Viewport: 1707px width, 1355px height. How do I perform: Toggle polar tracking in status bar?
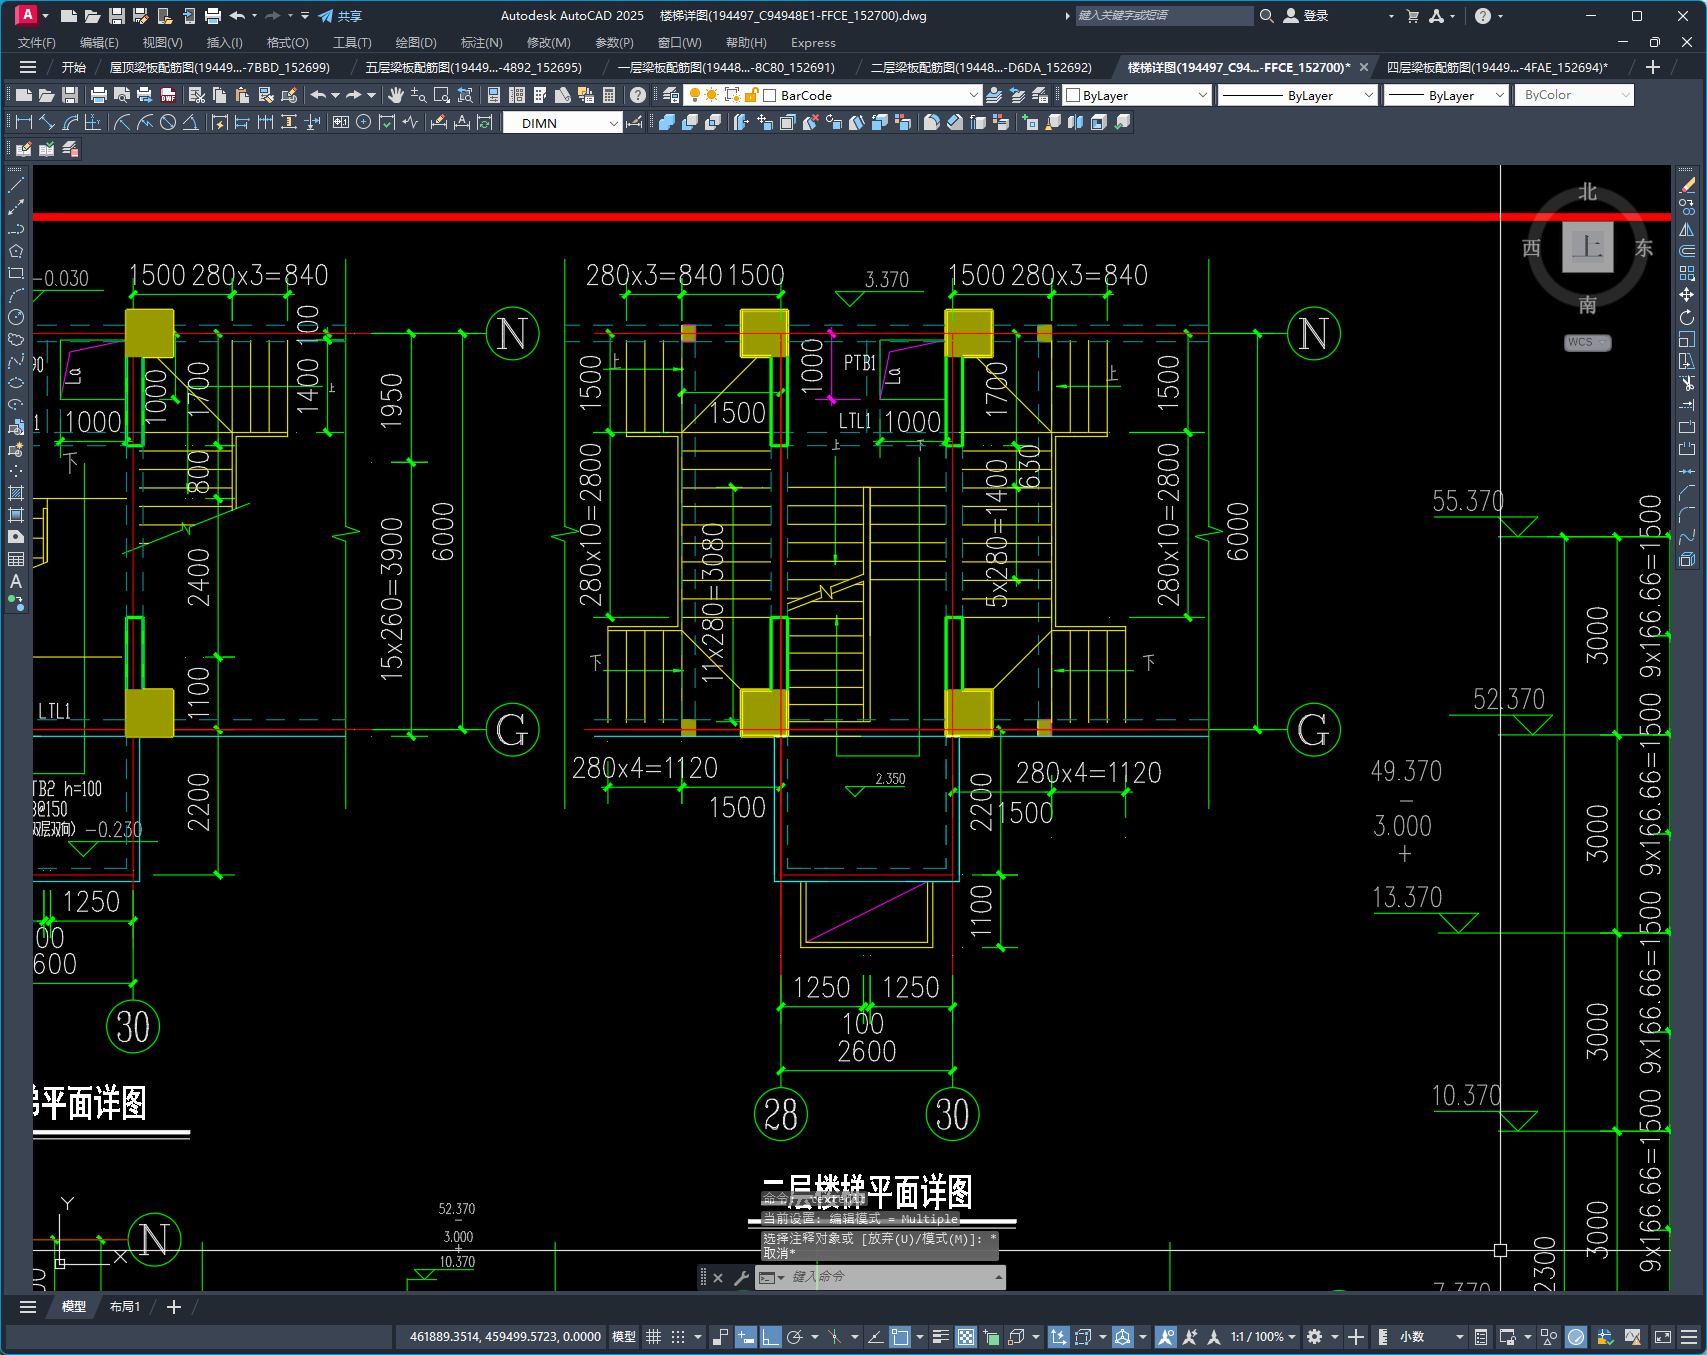tap(795, 1337)
